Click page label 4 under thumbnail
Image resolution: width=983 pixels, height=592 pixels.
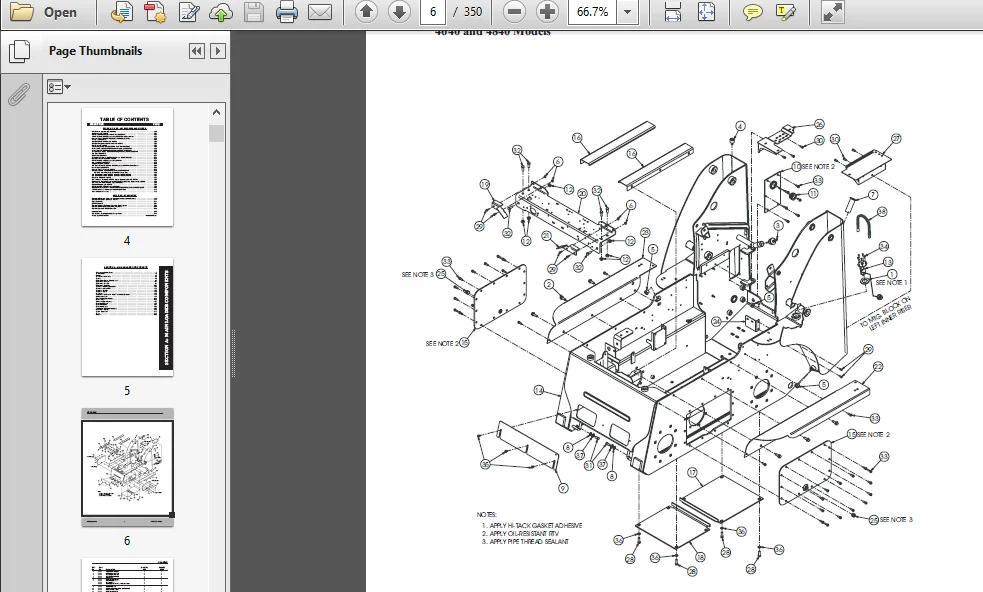[x=127, y=241]
